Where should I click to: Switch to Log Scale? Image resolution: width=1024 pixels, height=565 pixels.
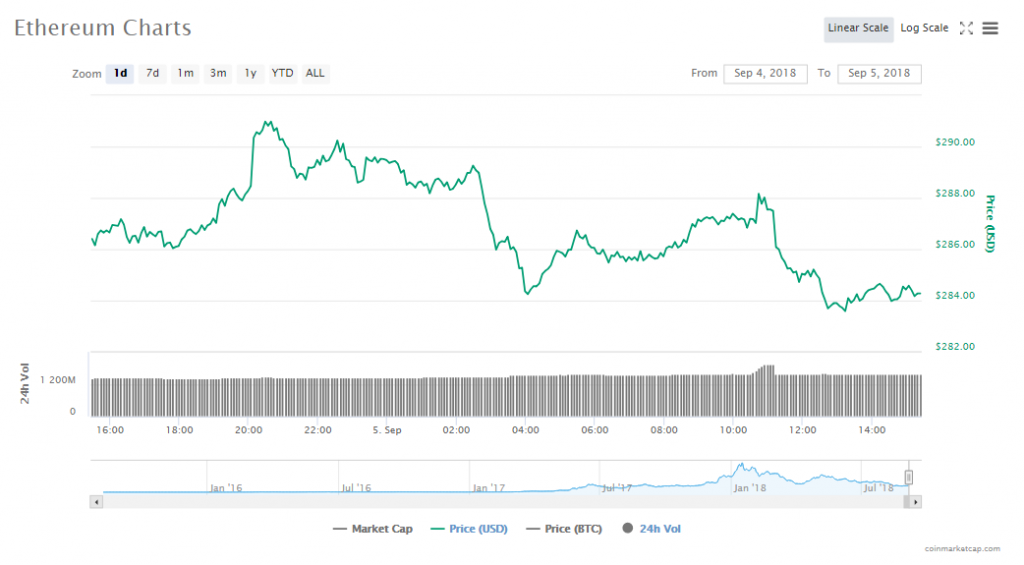point(924,28)
